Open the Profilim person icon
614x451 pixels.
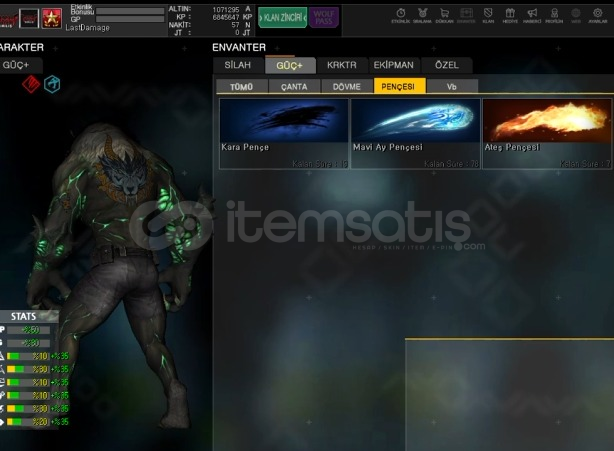554,16
